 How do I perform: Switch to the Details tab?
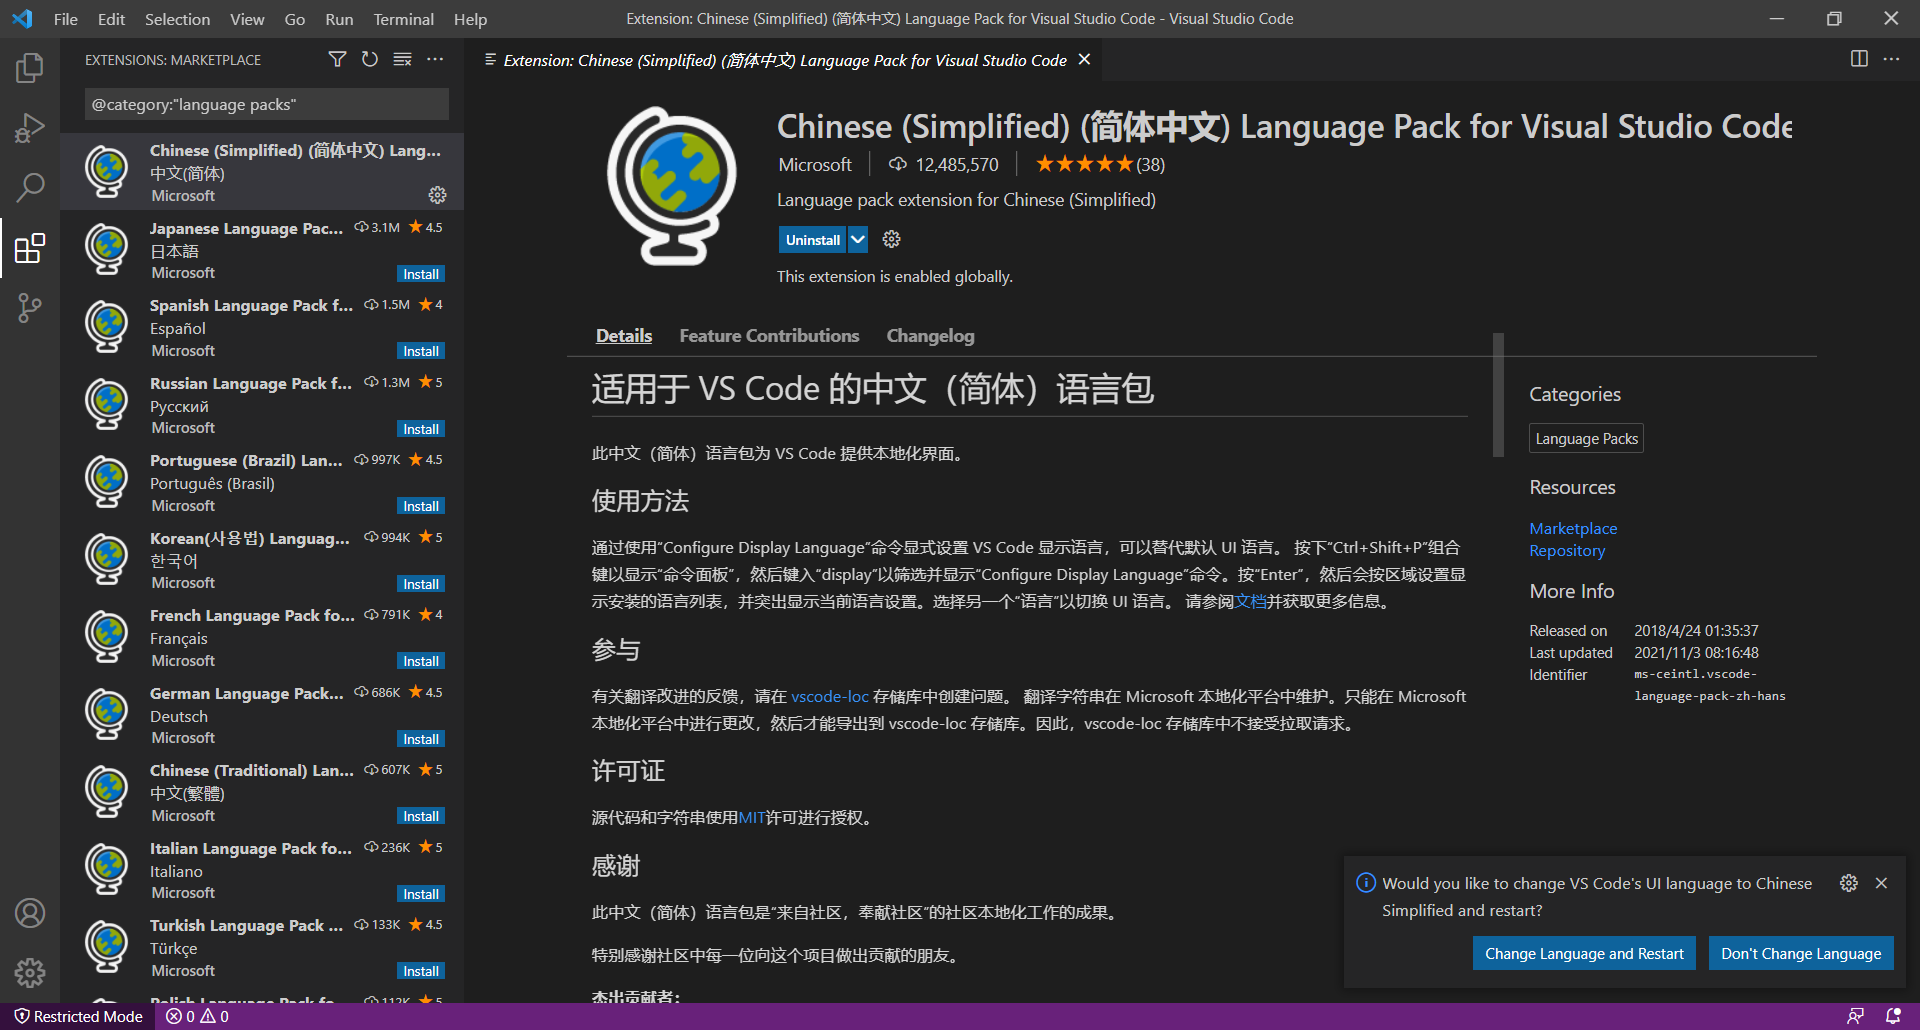tap(624, 336)
